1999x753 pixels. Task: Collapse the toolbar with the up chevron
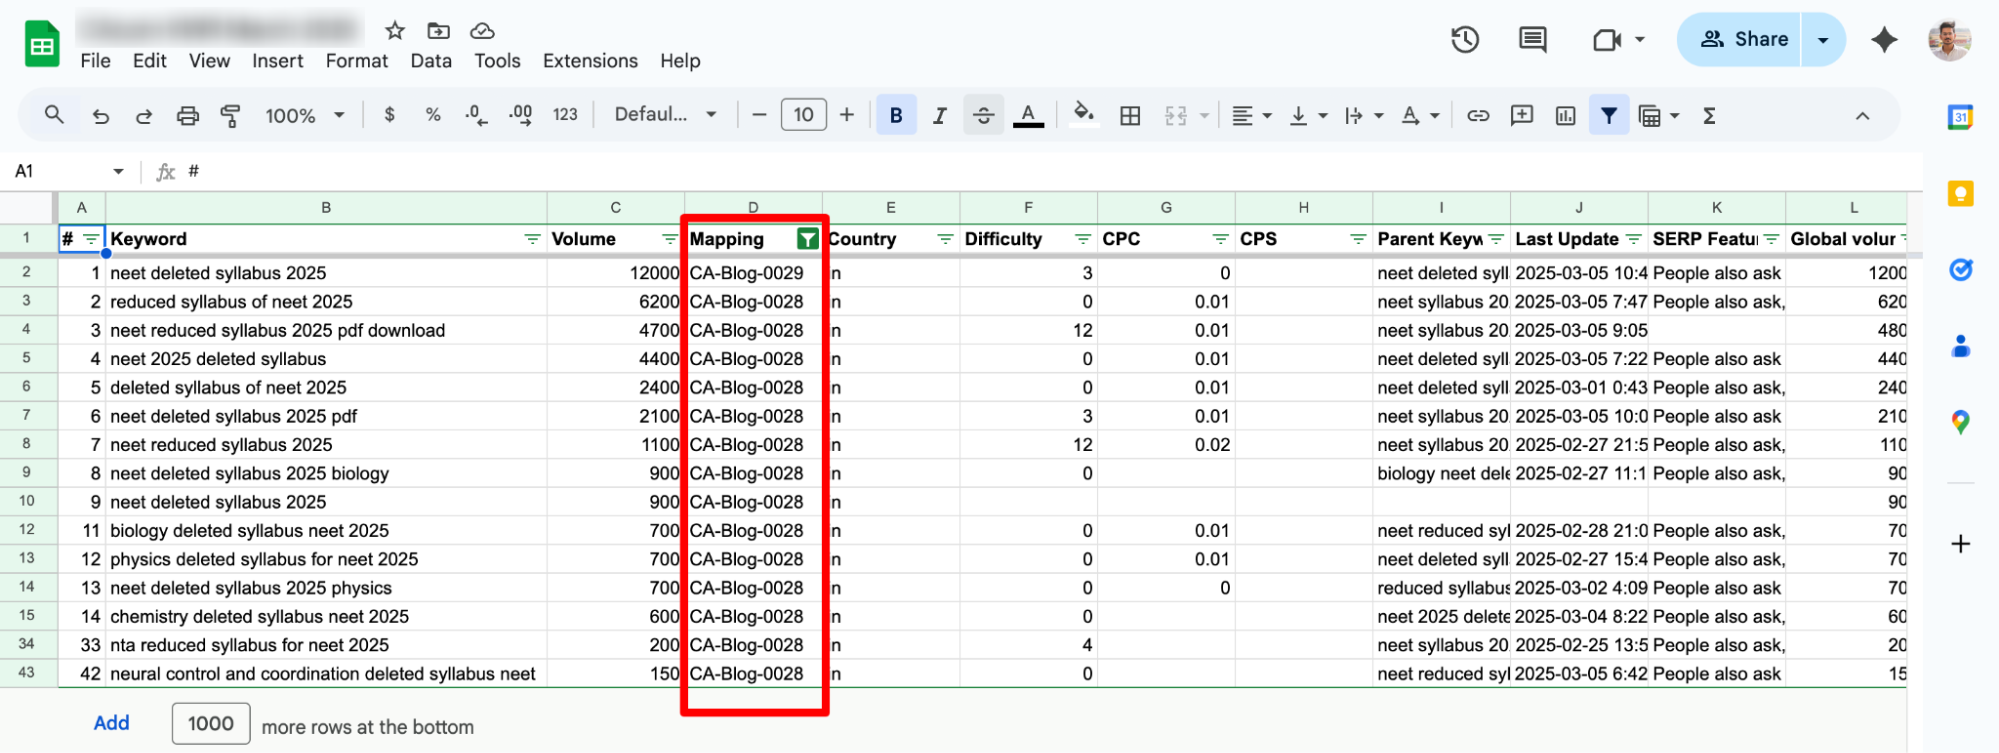1862,116
